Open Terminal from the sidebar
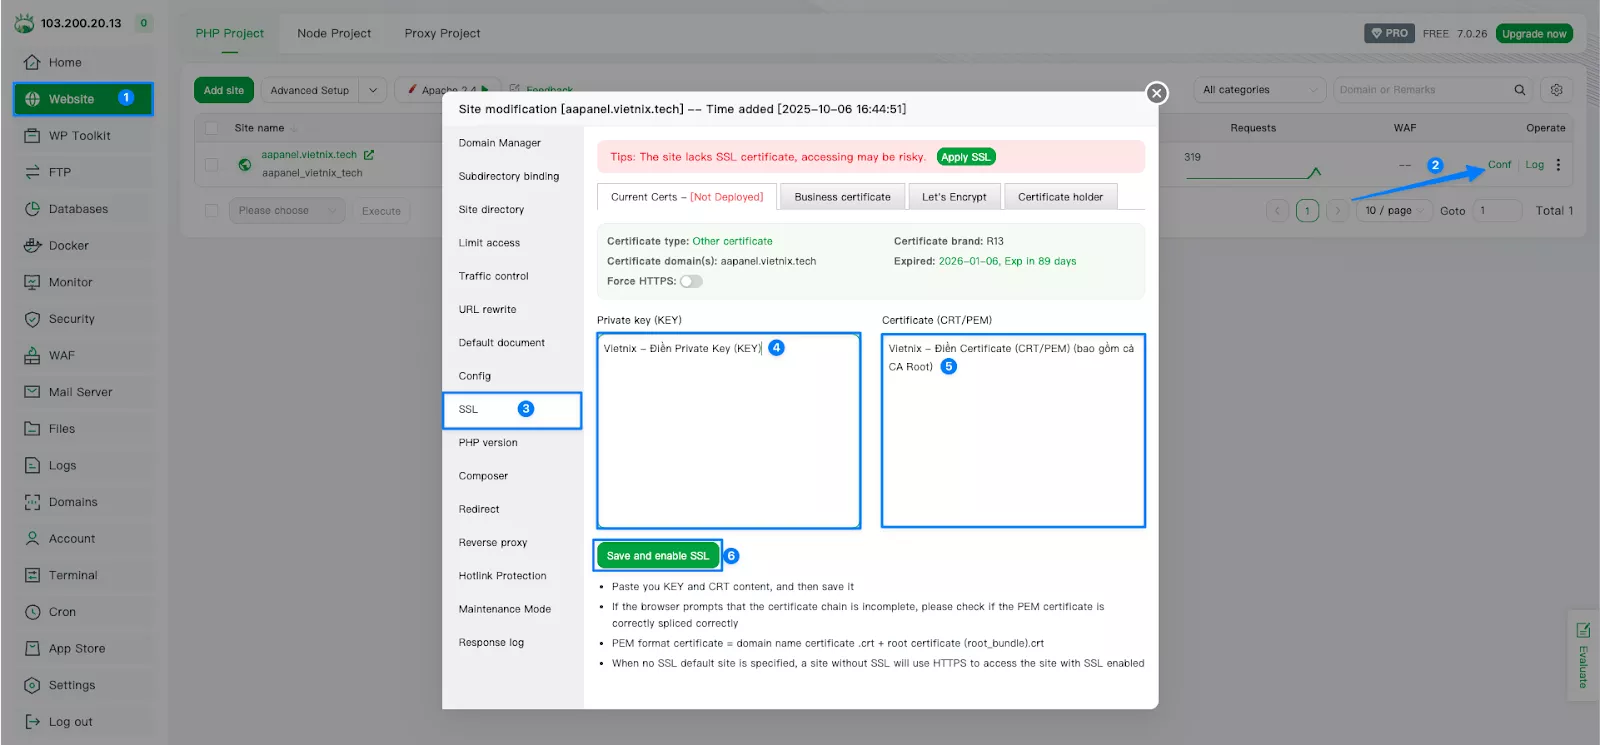This screenshot has width=1600, height=745. point(32,575)
